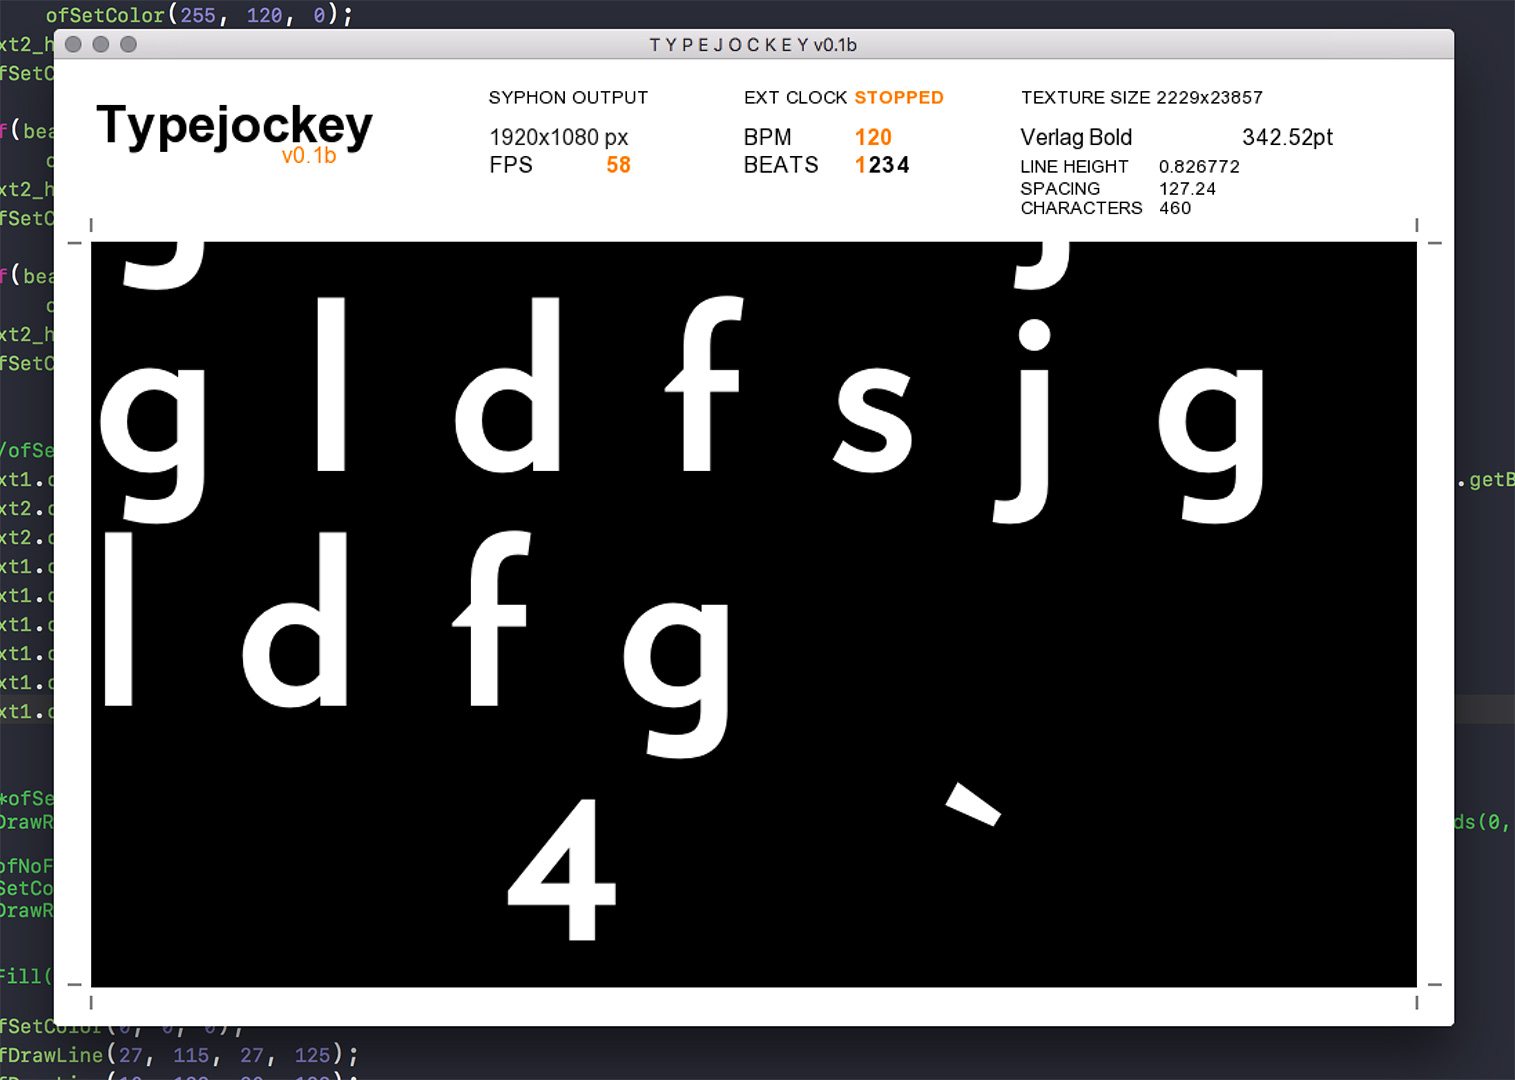Click the characters count 460
The height and width of the screenshot is (1080, 1515).
click(x=1175, y=208)
